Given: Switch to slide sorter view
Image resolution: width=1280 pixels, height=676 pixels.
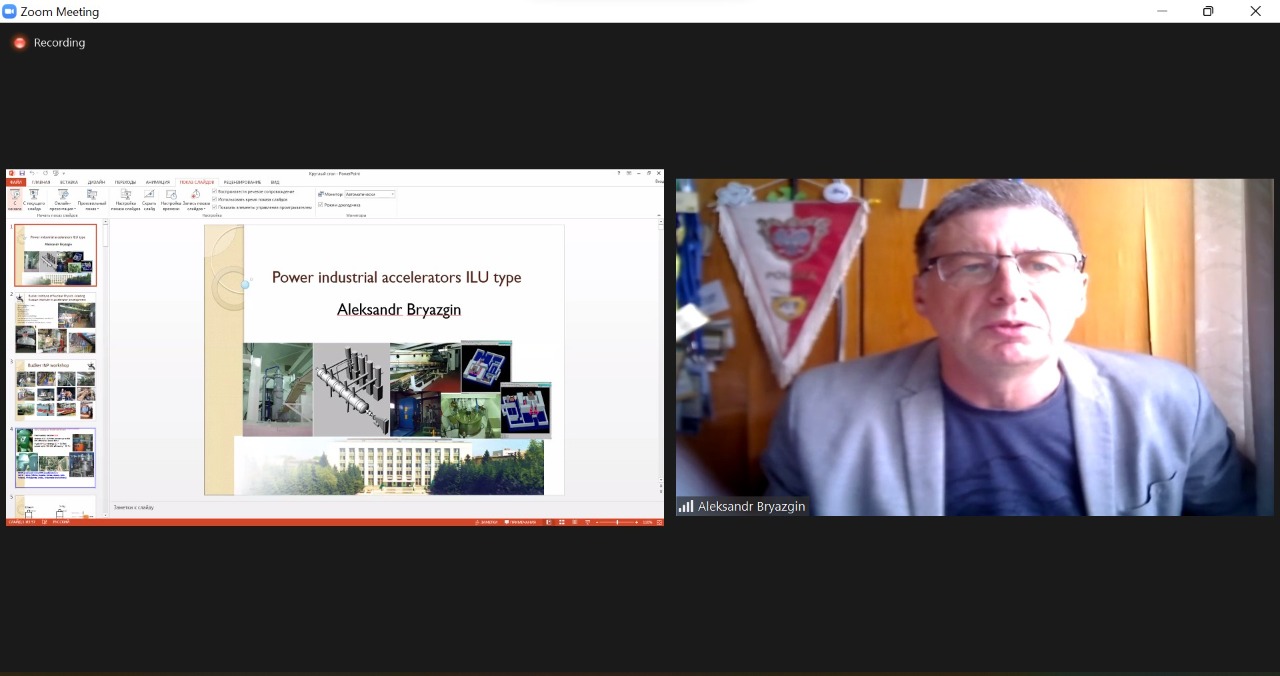Looking at the screenshot, I should [x=561, y=522].
